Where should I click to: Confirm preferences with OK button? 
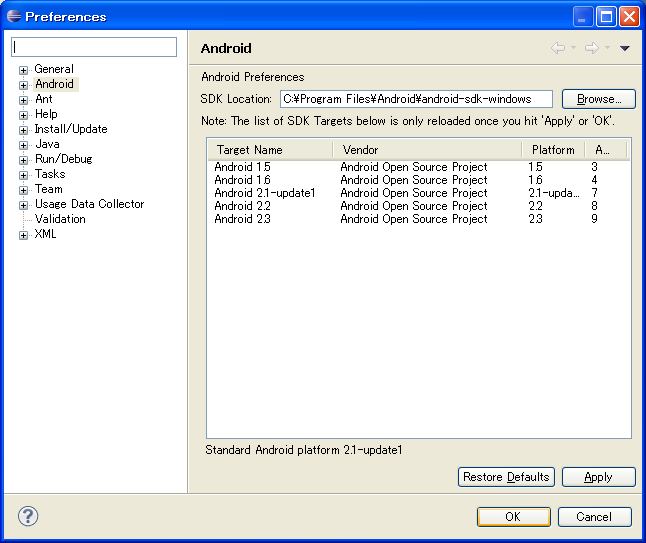tap(513, 517)
